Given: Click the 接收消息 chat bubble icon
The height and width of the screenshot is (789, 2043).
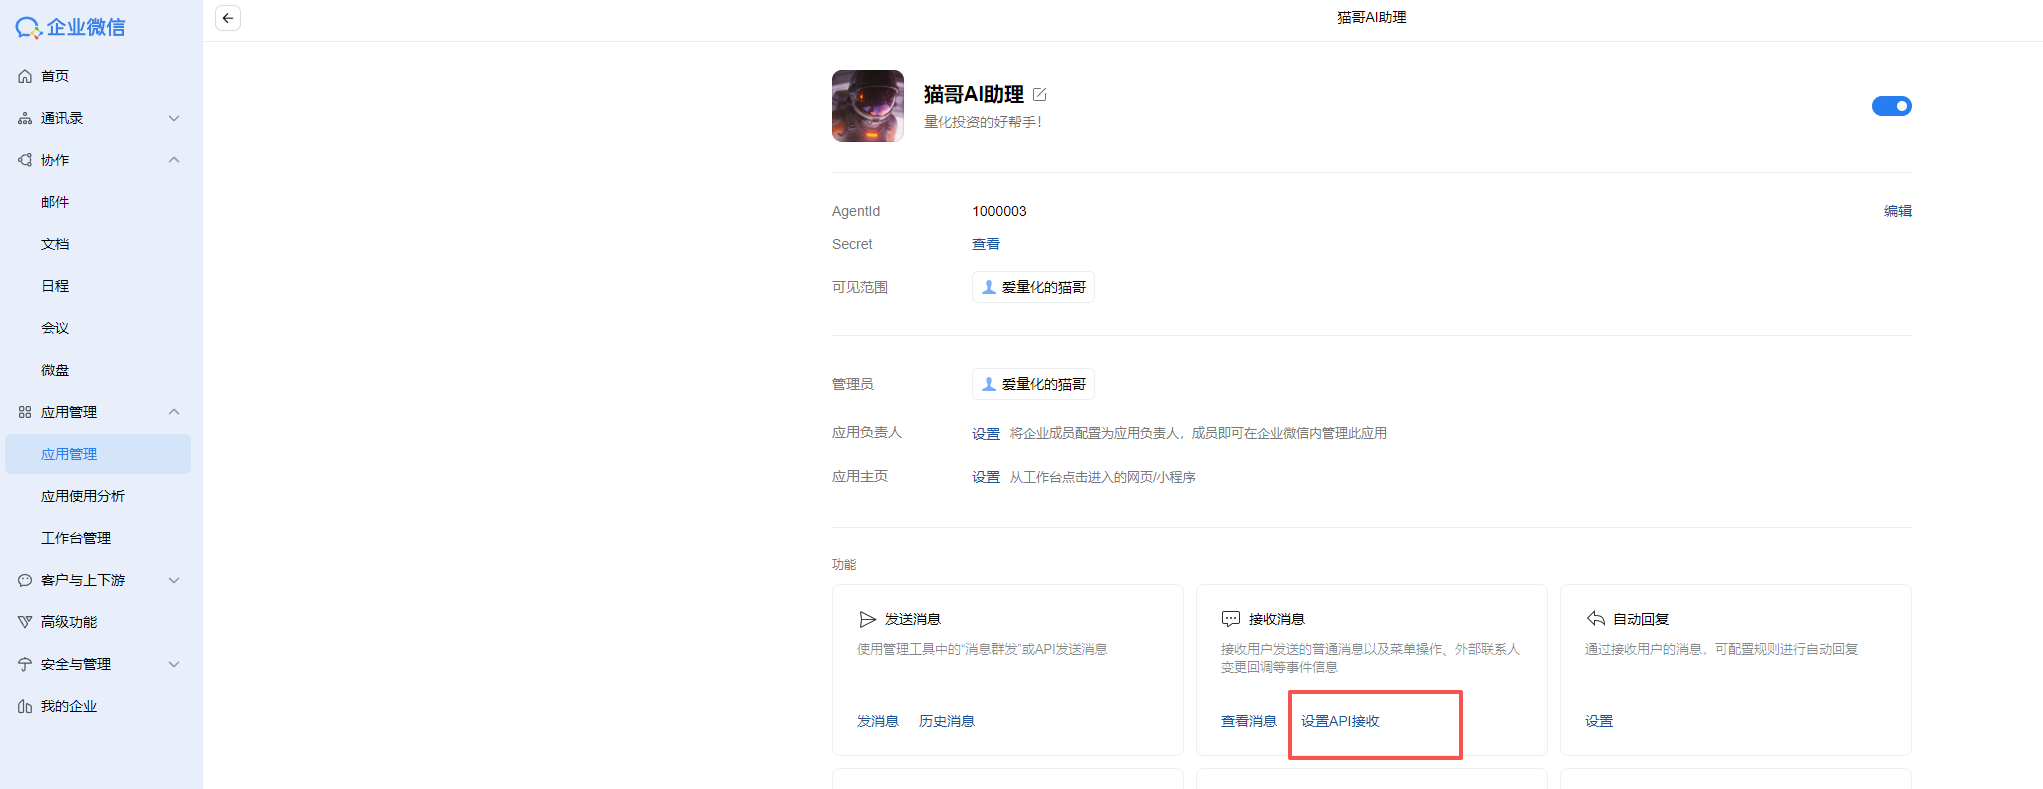Looking at the screenshot, I should click(x=1231, y=619).
